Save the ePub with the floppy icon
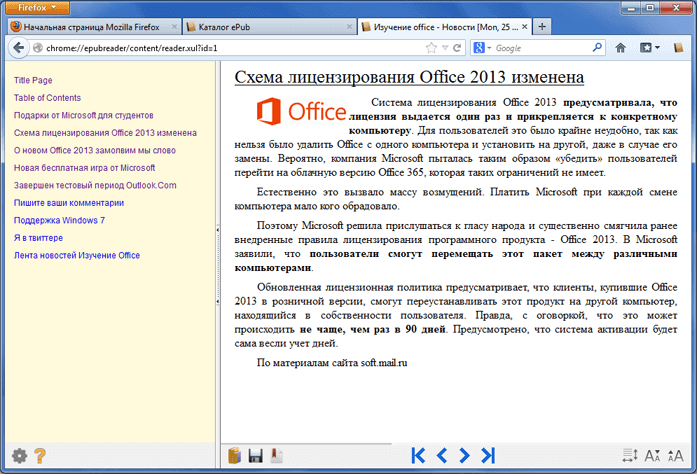 click(255, 456)
